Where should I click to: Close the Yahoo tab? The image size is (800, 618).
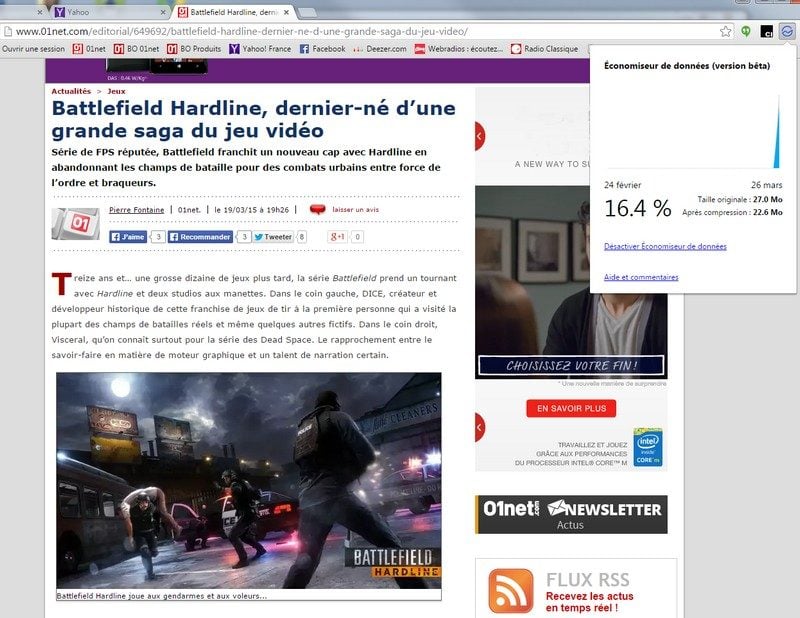[x=163, y=12]
